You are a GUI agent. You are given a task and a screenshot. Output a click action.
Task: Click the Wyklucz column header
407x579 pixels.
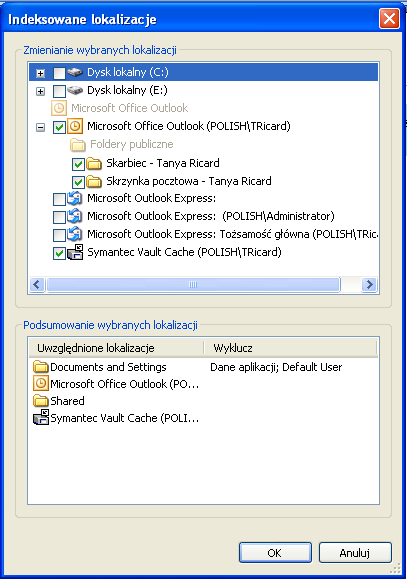coord(290,348)
